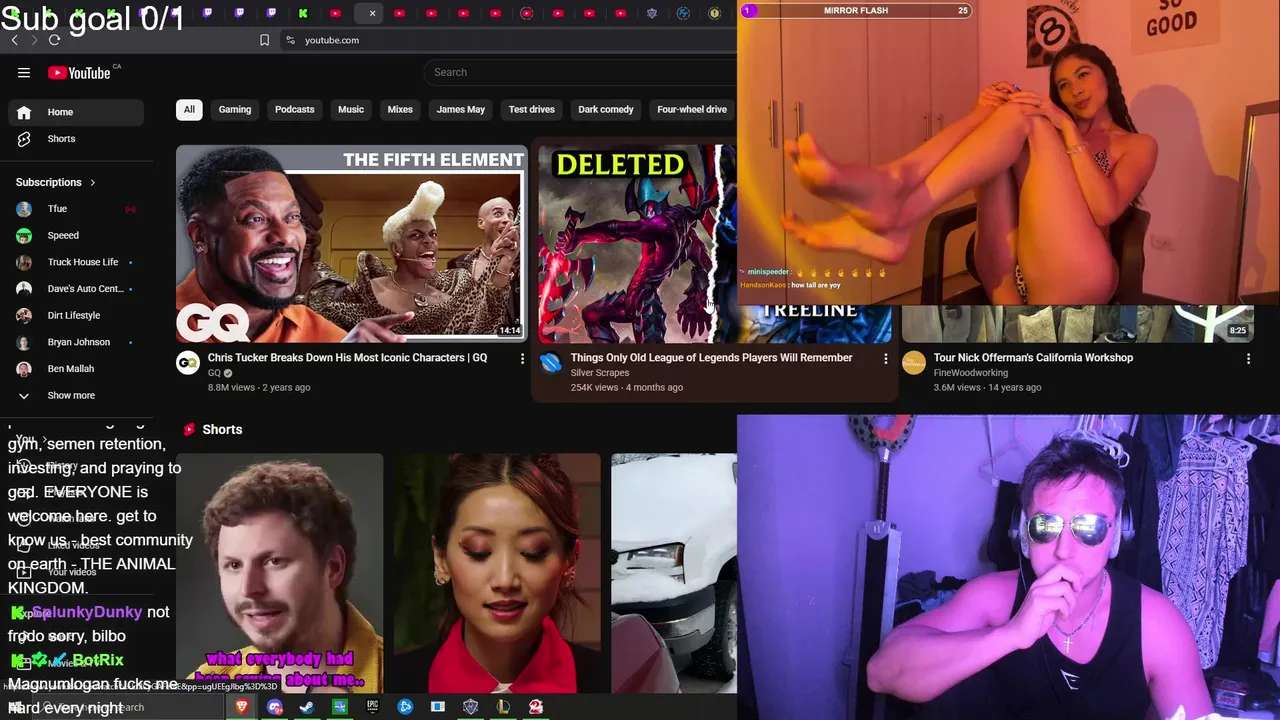
Task: Open the Chris Tucker GQ video thumbnail
Action: [351, 243]
